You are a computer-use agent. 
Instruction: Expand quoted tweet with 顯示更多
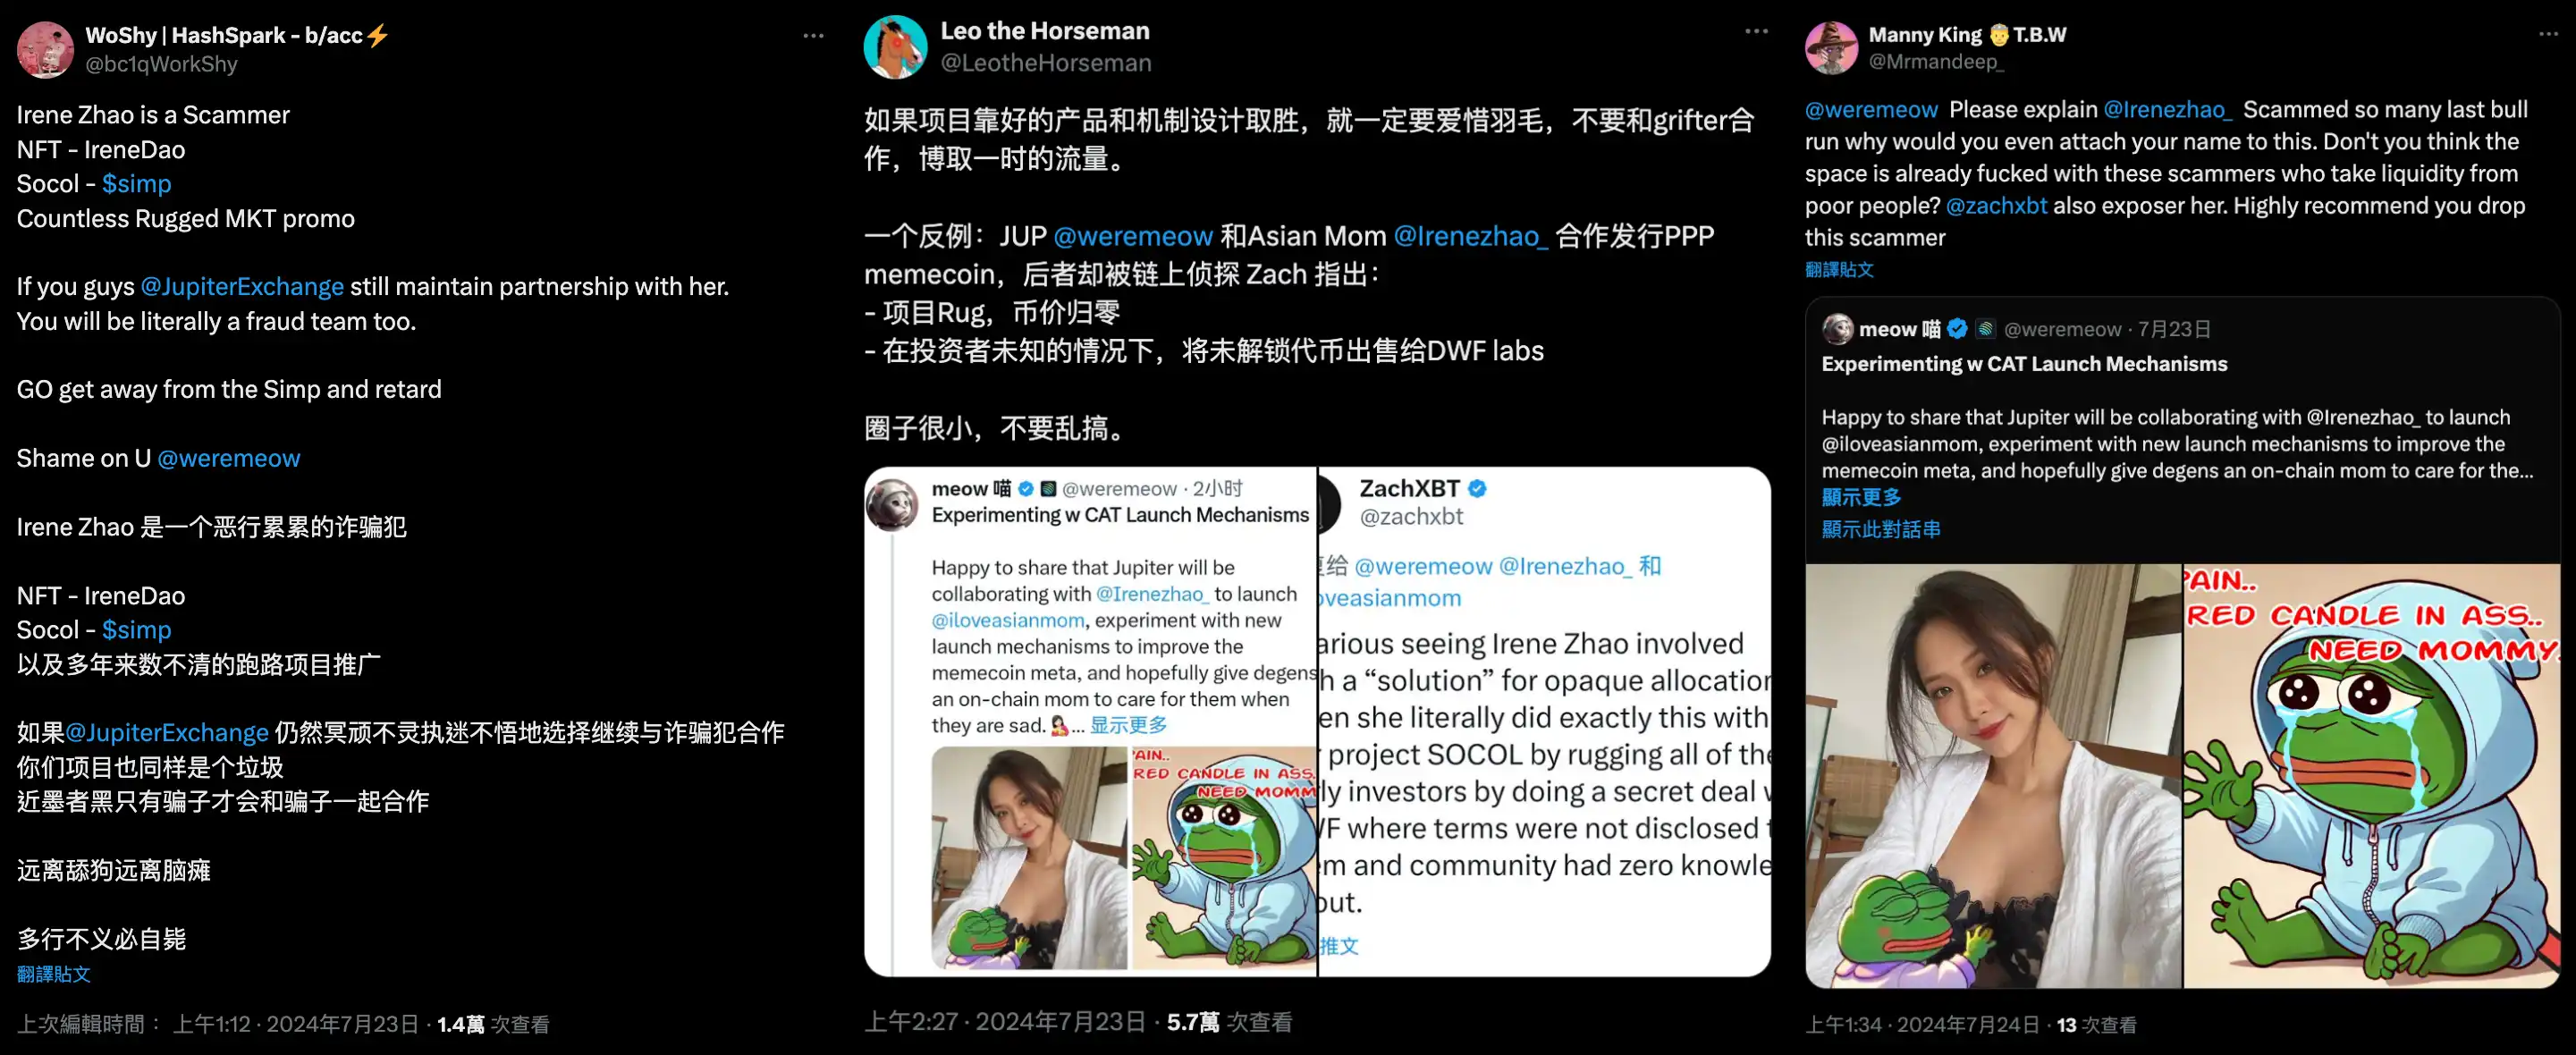1861,497
